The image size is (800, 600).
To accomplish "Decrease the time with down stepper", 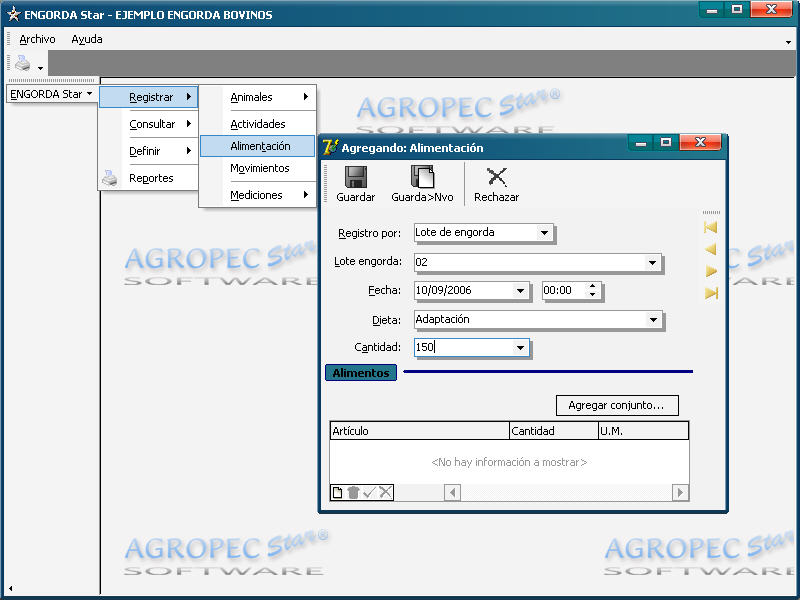I will coord(592,294).
